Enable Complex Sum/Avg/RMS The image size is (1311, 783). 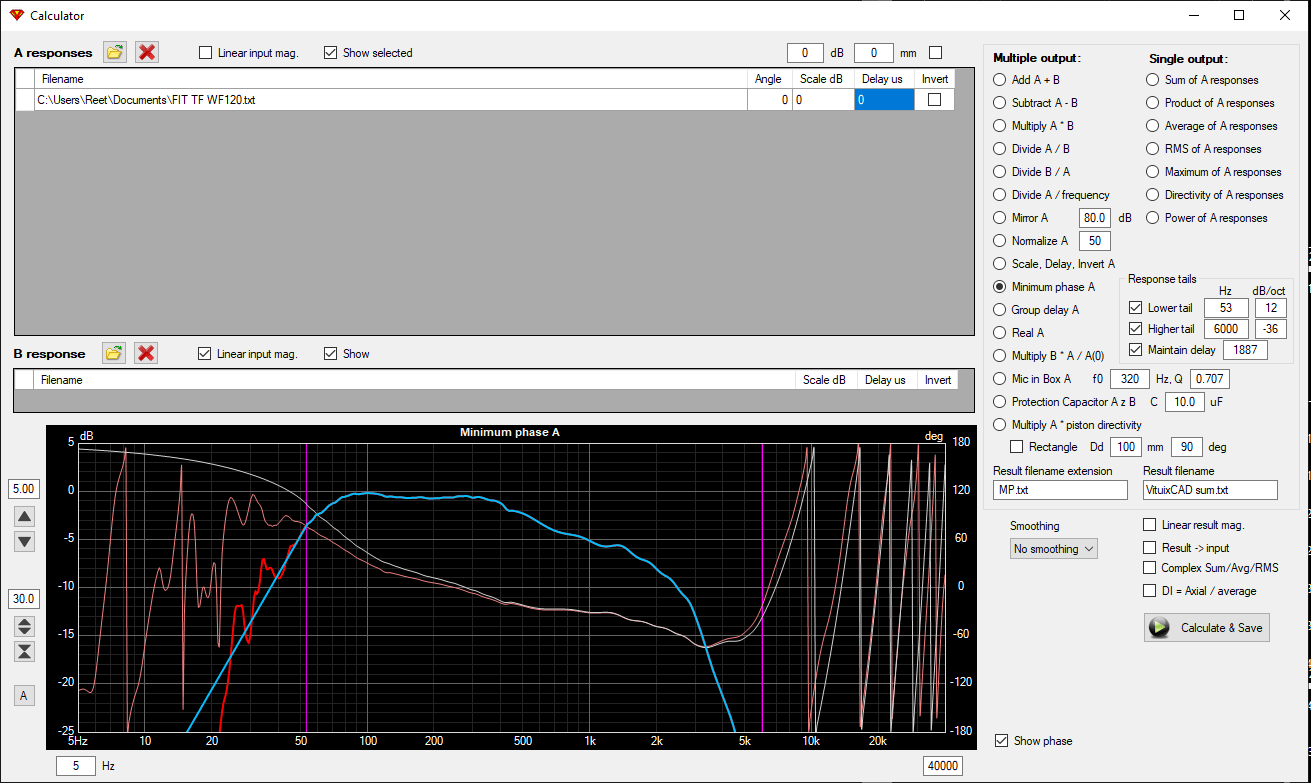[1150, 568]
